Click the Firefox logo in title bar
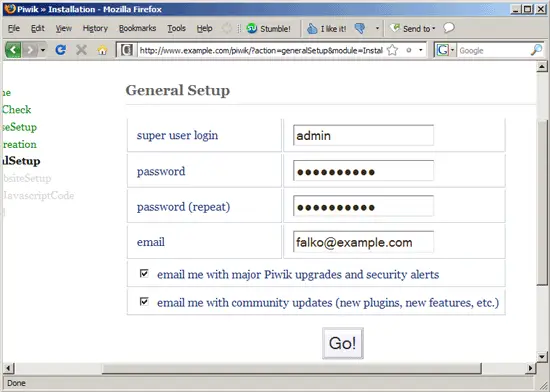 tap(10, 9)
